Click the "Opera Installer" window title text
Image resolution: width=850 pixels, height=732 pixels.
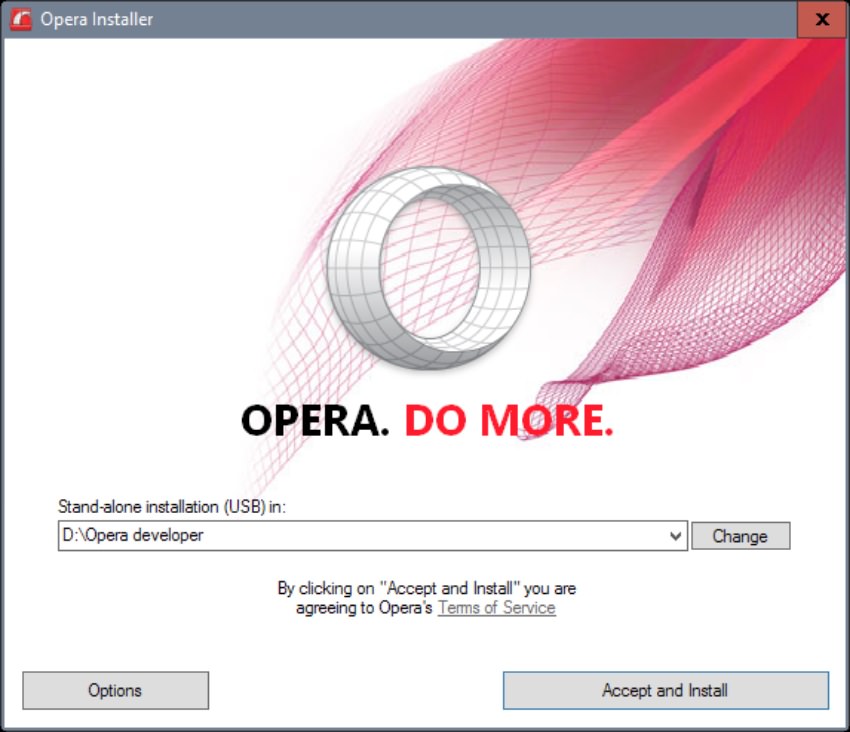97,19
